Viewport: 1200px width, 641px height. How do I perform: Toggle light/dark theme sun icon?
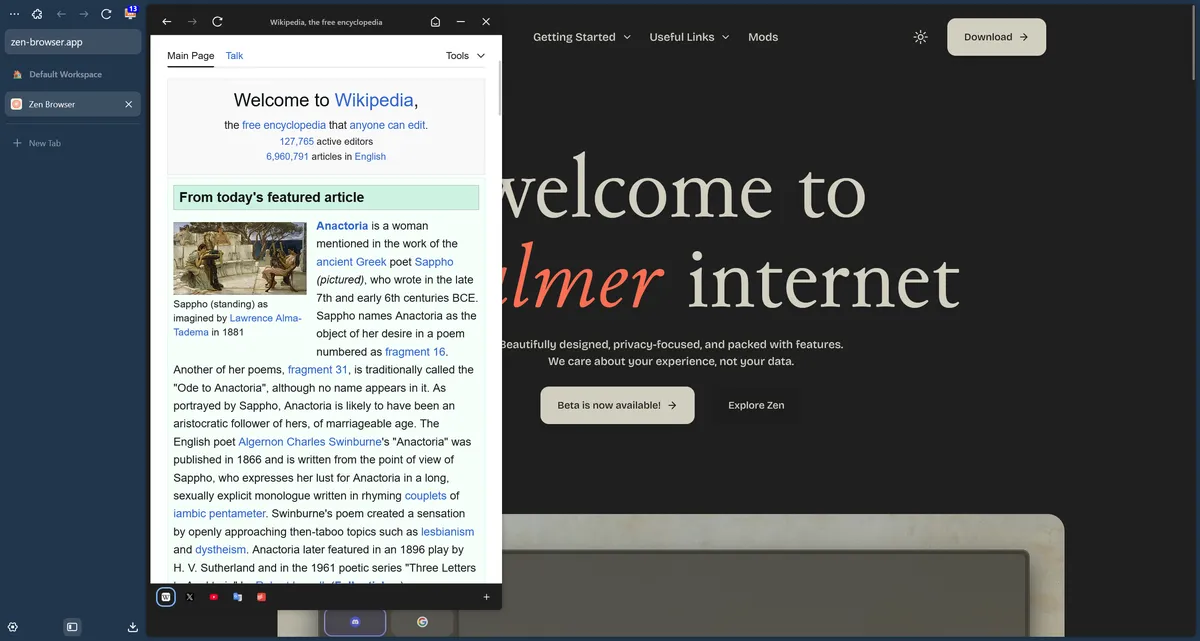pyautogui.click(x=921, y=37)
